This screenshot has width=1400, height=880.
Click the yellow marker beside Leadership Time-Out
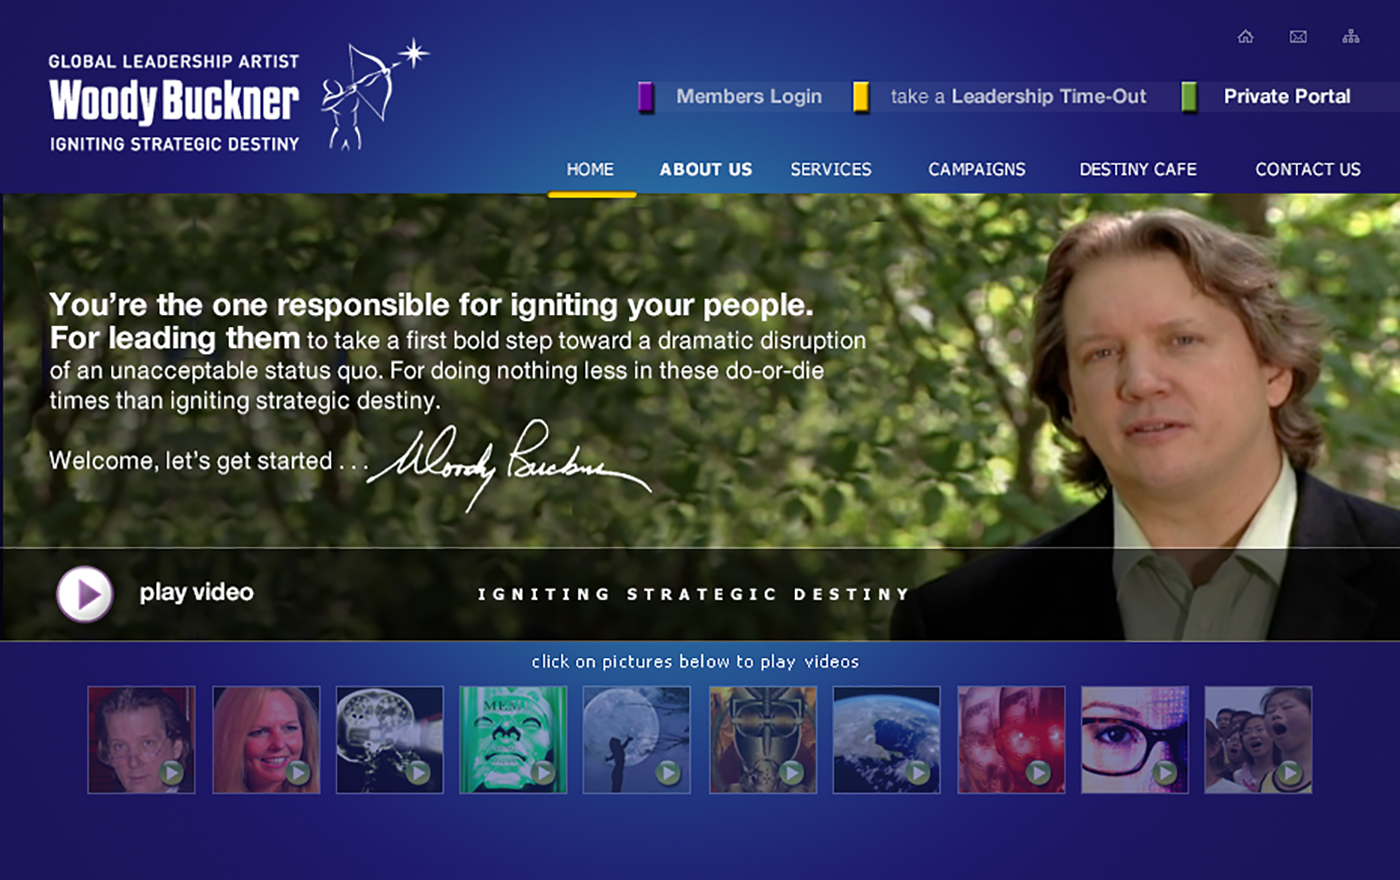(x=860, y=97)
